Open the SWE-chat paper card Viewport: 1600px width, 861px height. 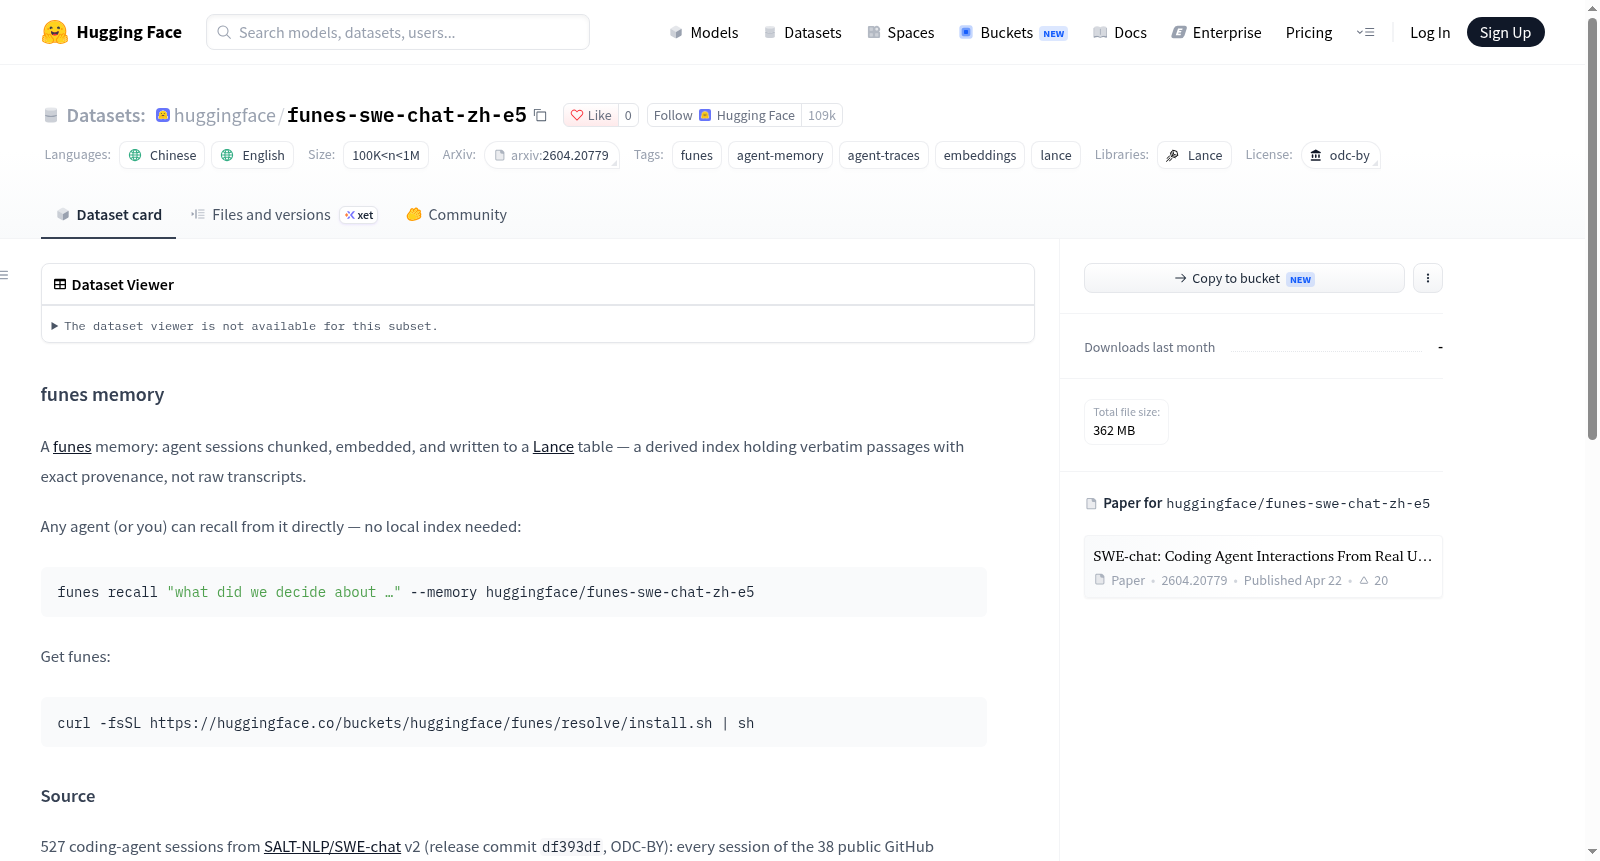[x=1263, y=567]
